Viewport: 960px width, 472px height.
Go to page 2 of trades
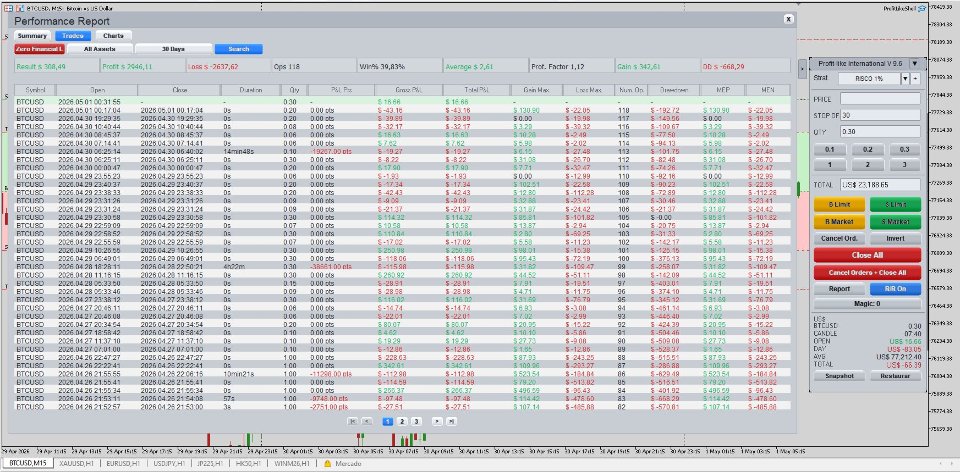(x=402, y=421)
